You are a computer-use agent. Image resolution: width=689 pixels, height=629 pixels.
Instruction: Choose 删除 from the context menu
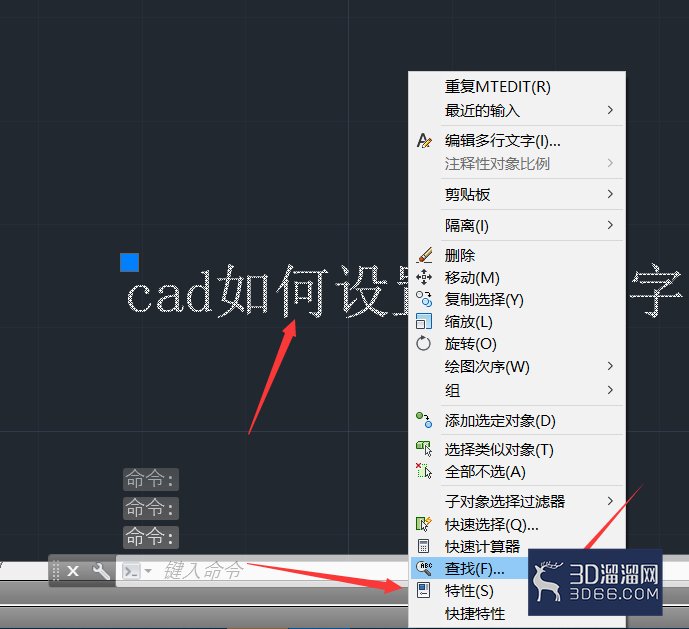(x=517, y=255)
